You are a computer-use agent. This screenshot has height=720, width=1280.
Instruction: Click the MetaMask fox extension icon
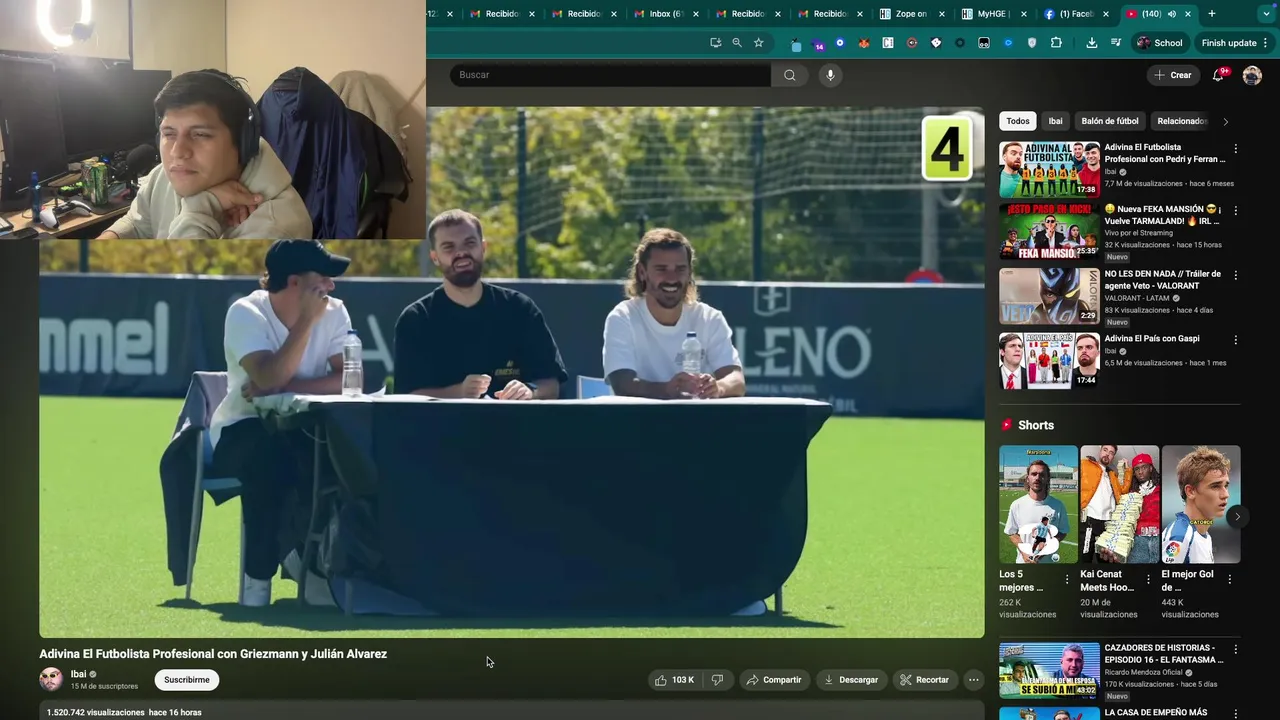(x=863, y=43)
